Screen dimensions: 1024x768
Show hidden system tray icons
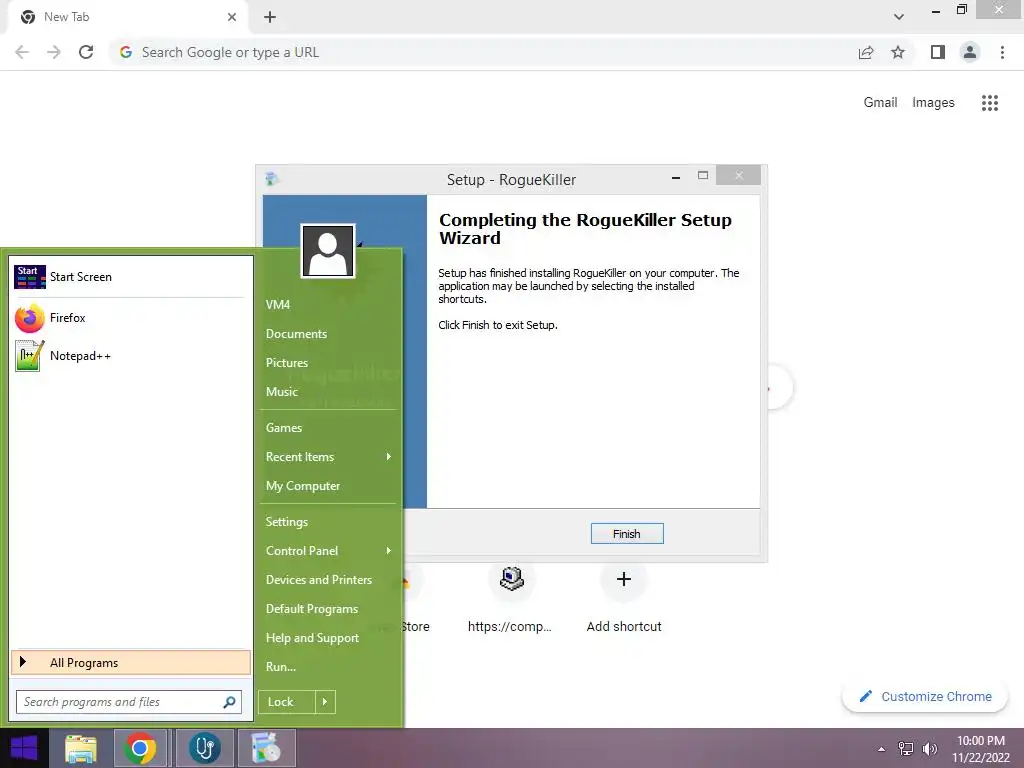coord(882,749)
